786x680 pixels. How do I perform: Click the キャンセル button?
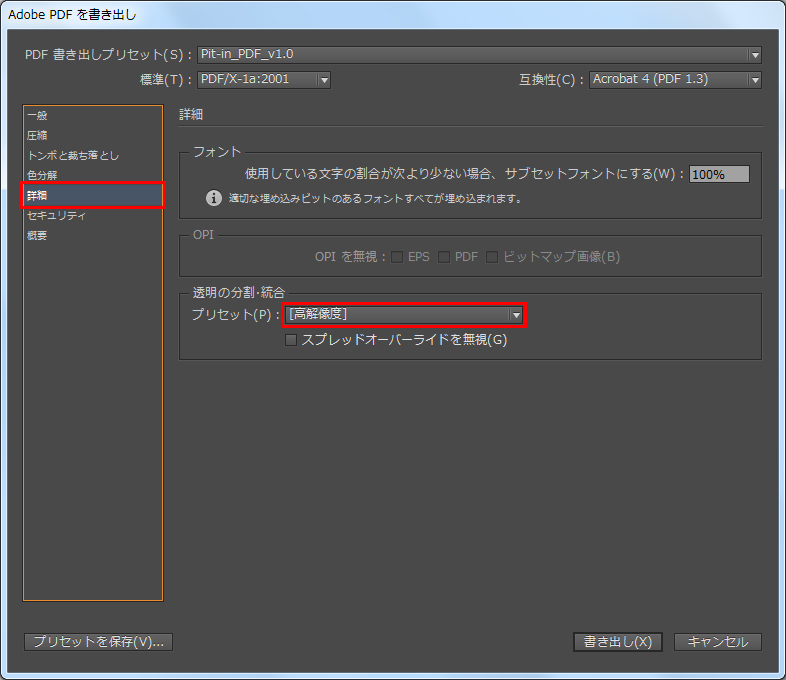(717, 642)
